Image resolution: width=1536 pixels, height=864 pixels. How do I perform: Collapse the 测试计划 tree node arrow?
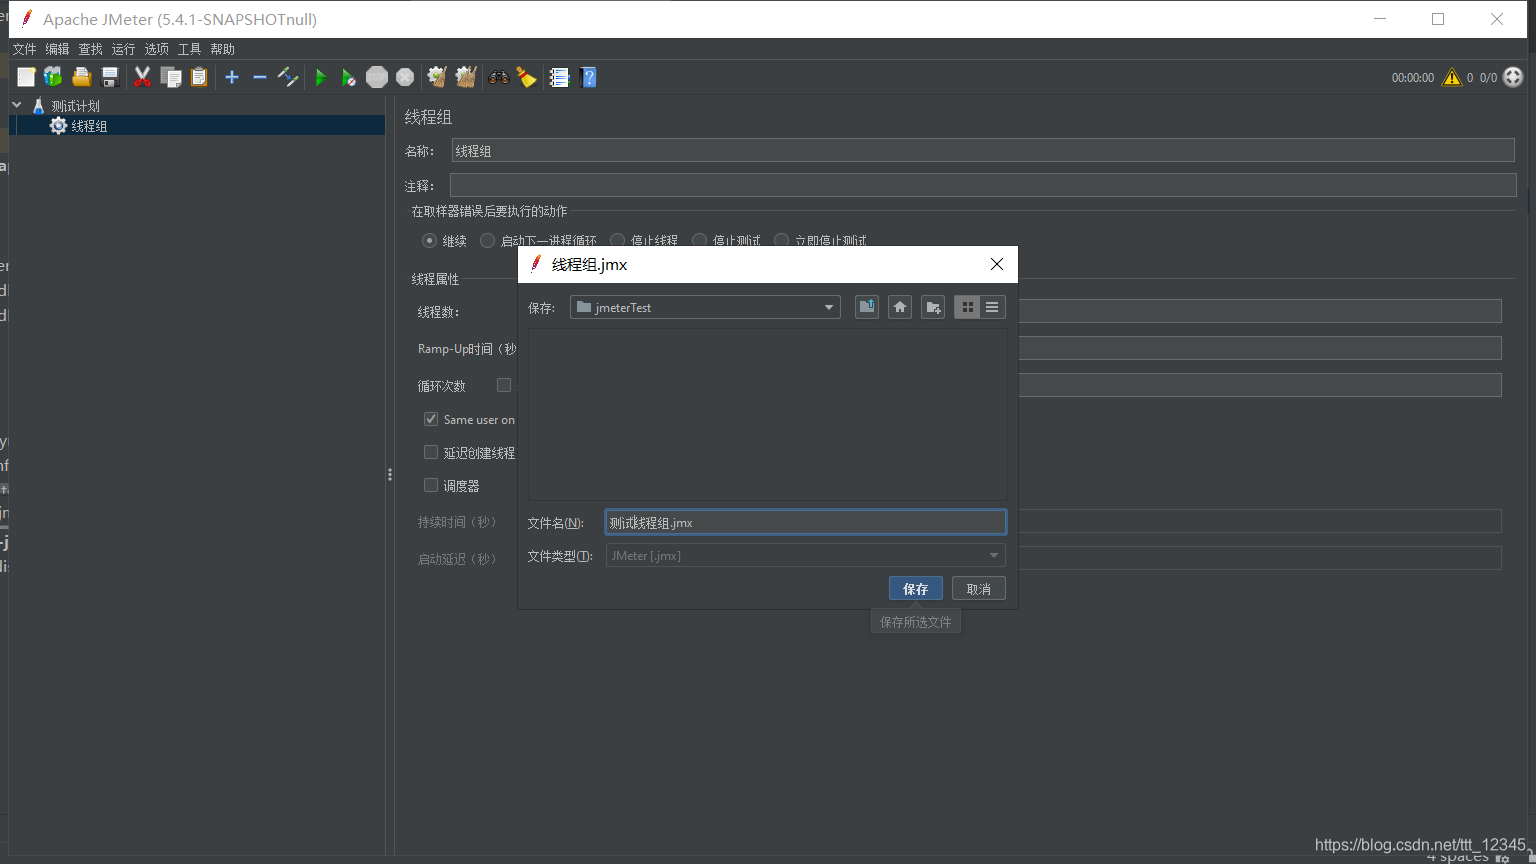click(17, 105)
